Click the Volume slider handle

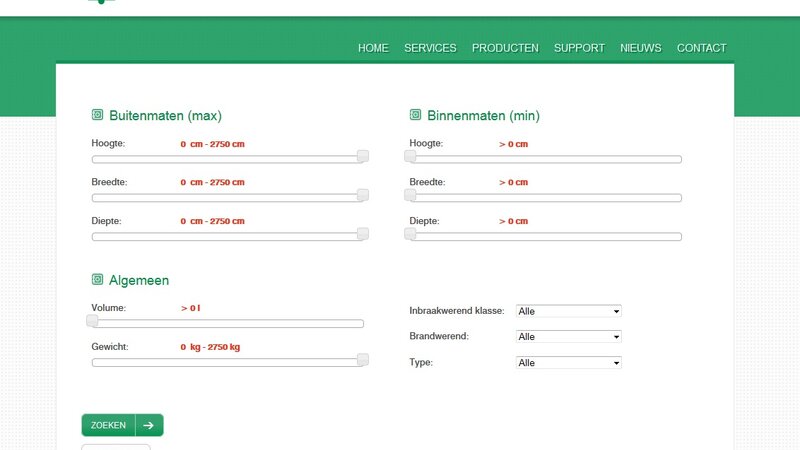[92, 321]
